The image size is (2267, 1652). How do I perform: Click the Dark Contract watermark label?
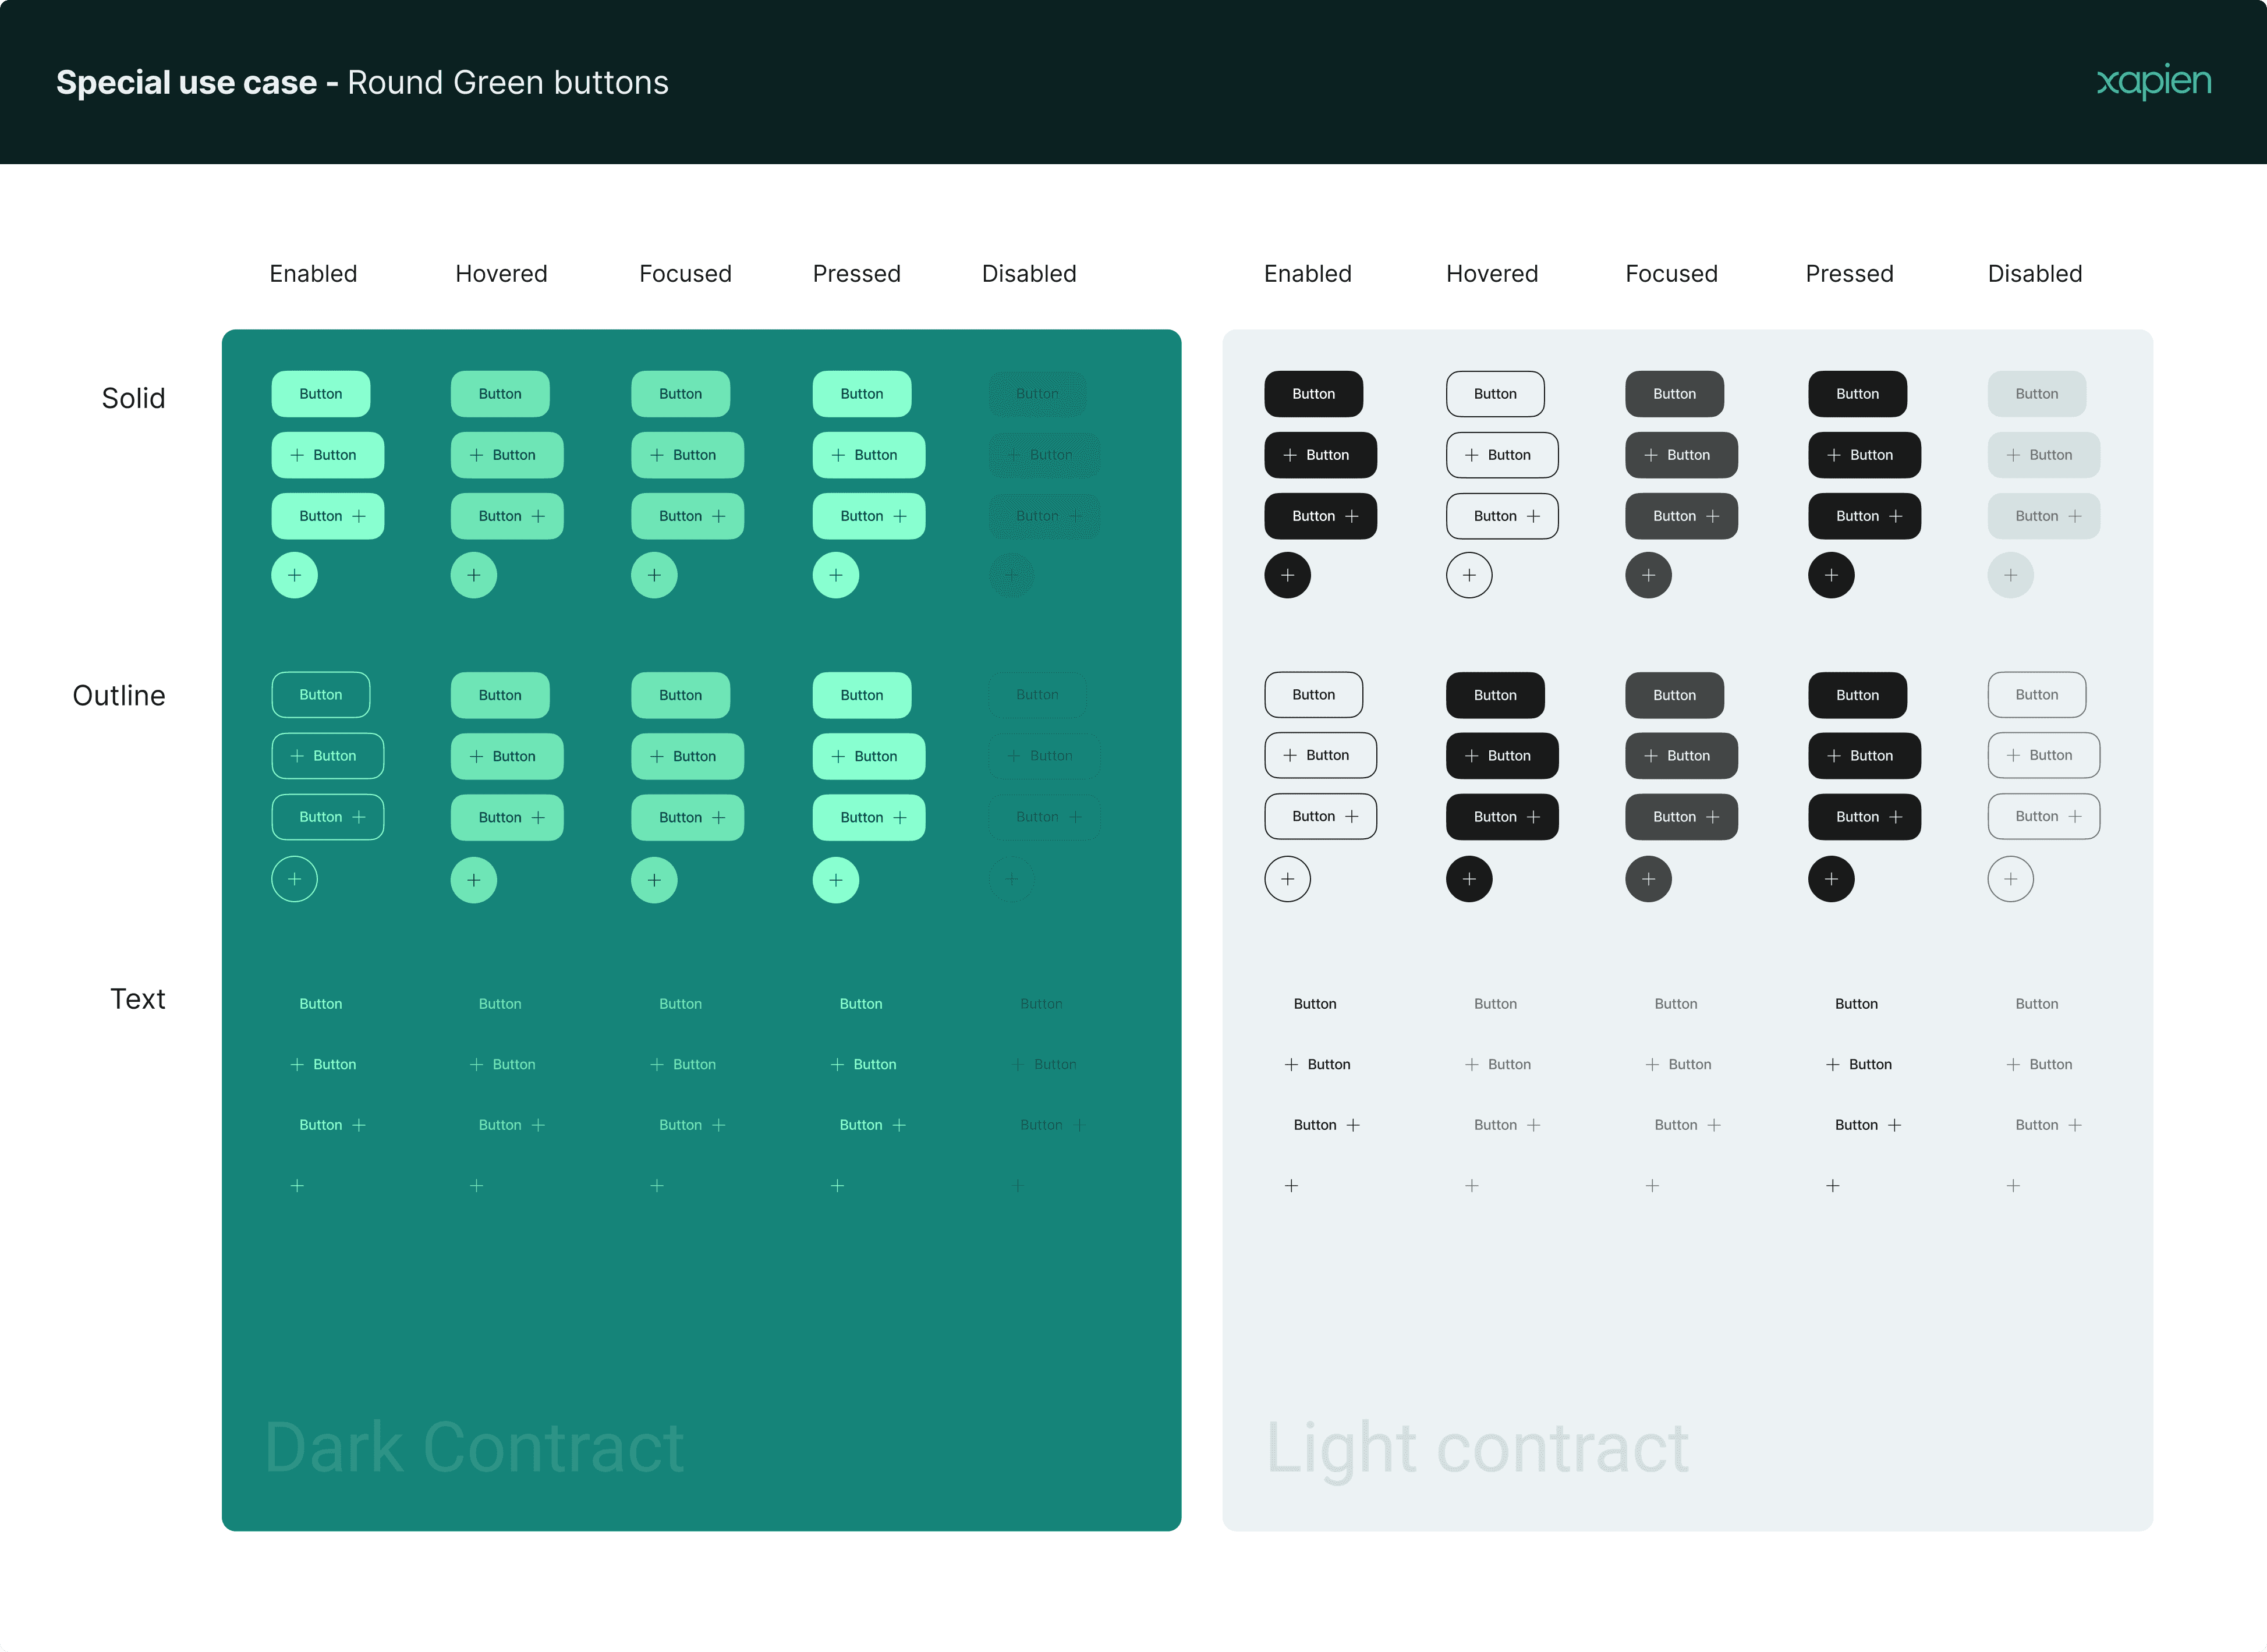tap(474, 1446)
